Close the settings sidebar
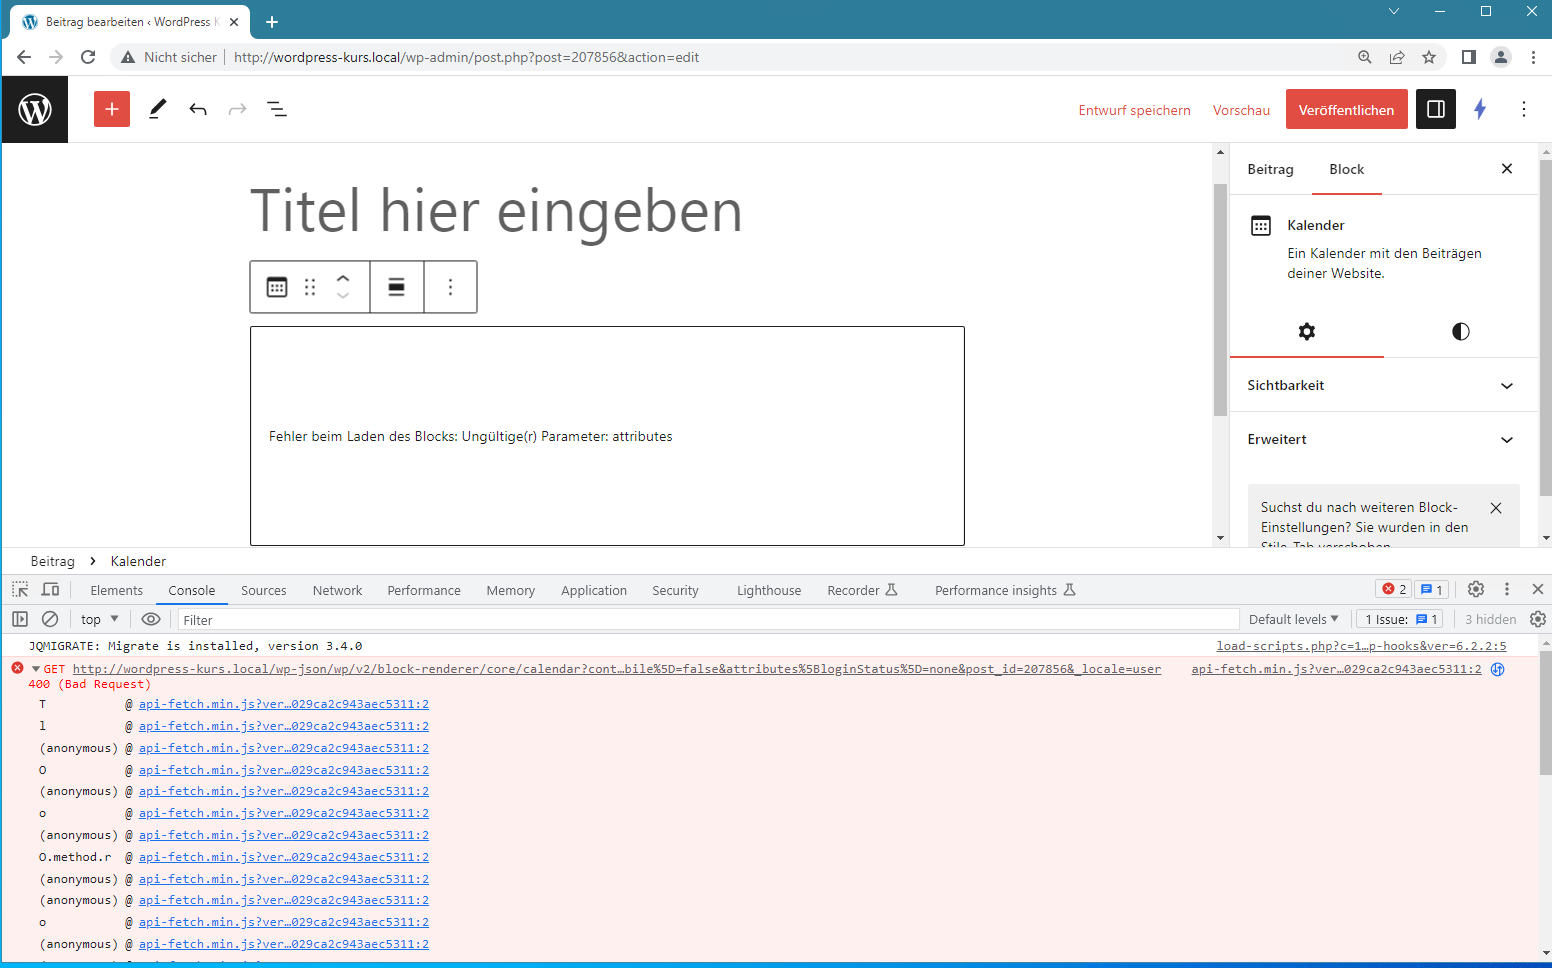 1507,169
